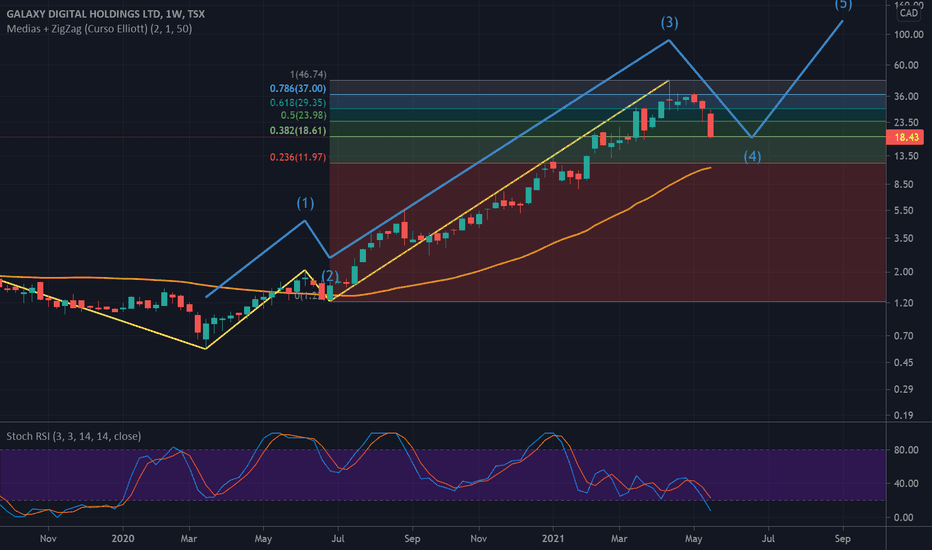Select the 0.236(11.97) Fibonacci level label
This screenshot has width=932, height=550.
pos(298,158)
